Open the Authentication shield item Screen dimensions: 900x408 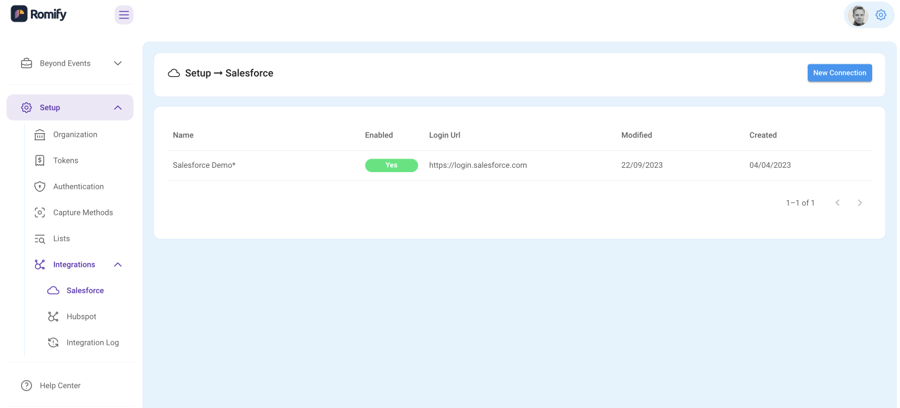click(78, 186)
